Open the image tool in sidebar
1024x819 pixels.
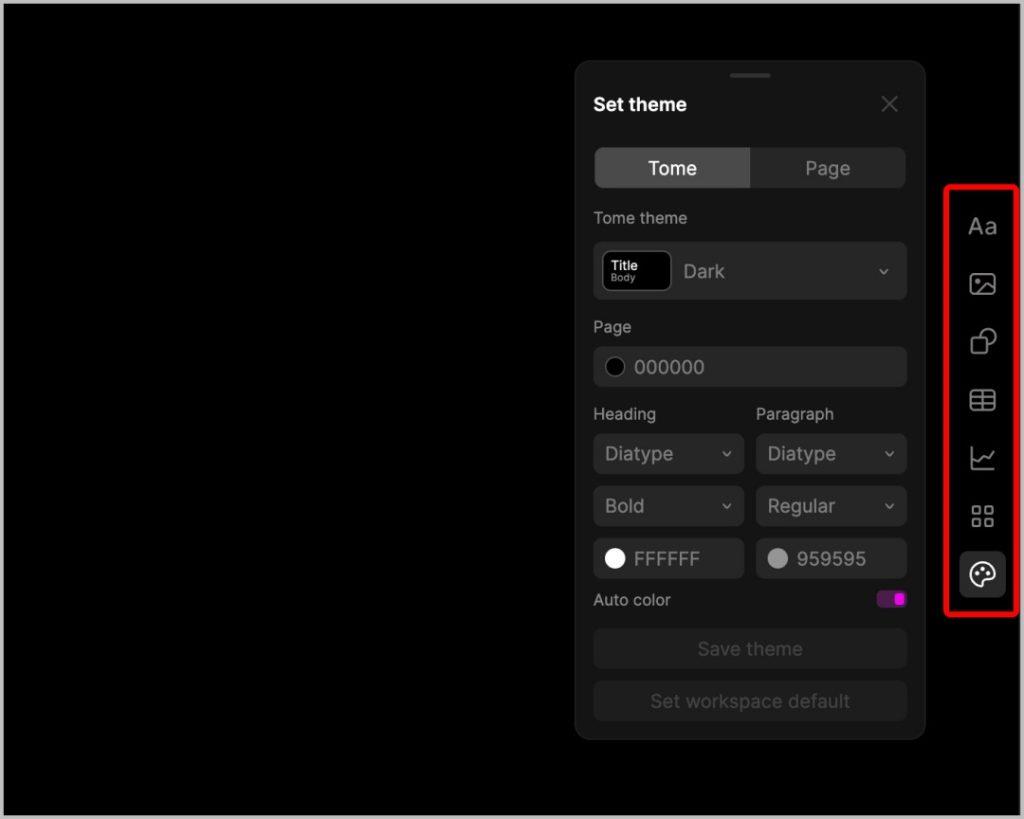[x=982, y=284]
